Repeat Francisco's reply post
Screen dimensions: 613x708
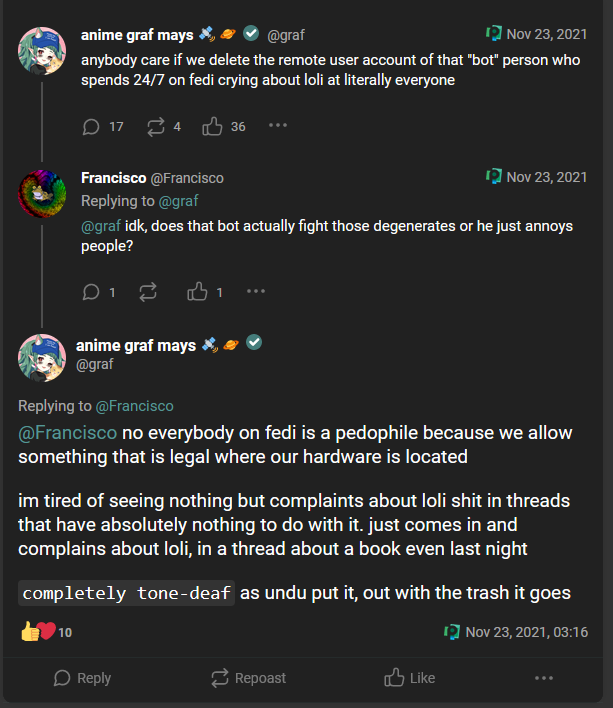tap(149, 292)
